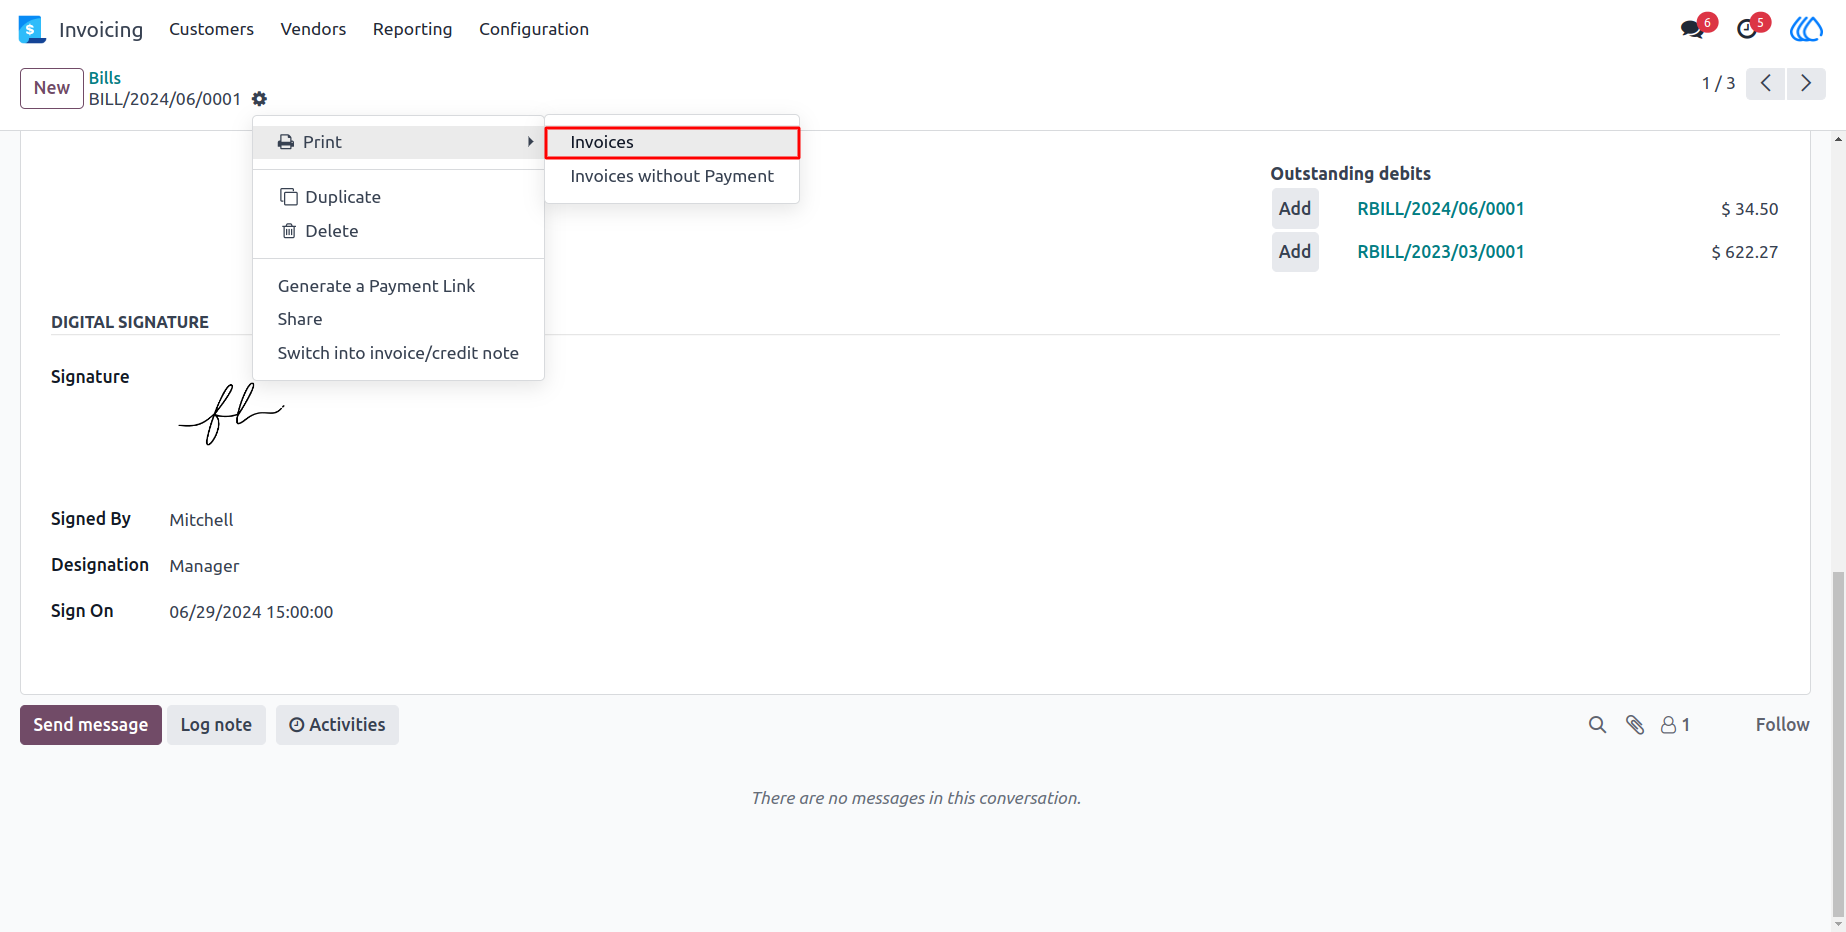The image size is (1846, 932).
Task: Search messages with the magnifier icon
Action: pyautogui.click(x=1597, y=725)
